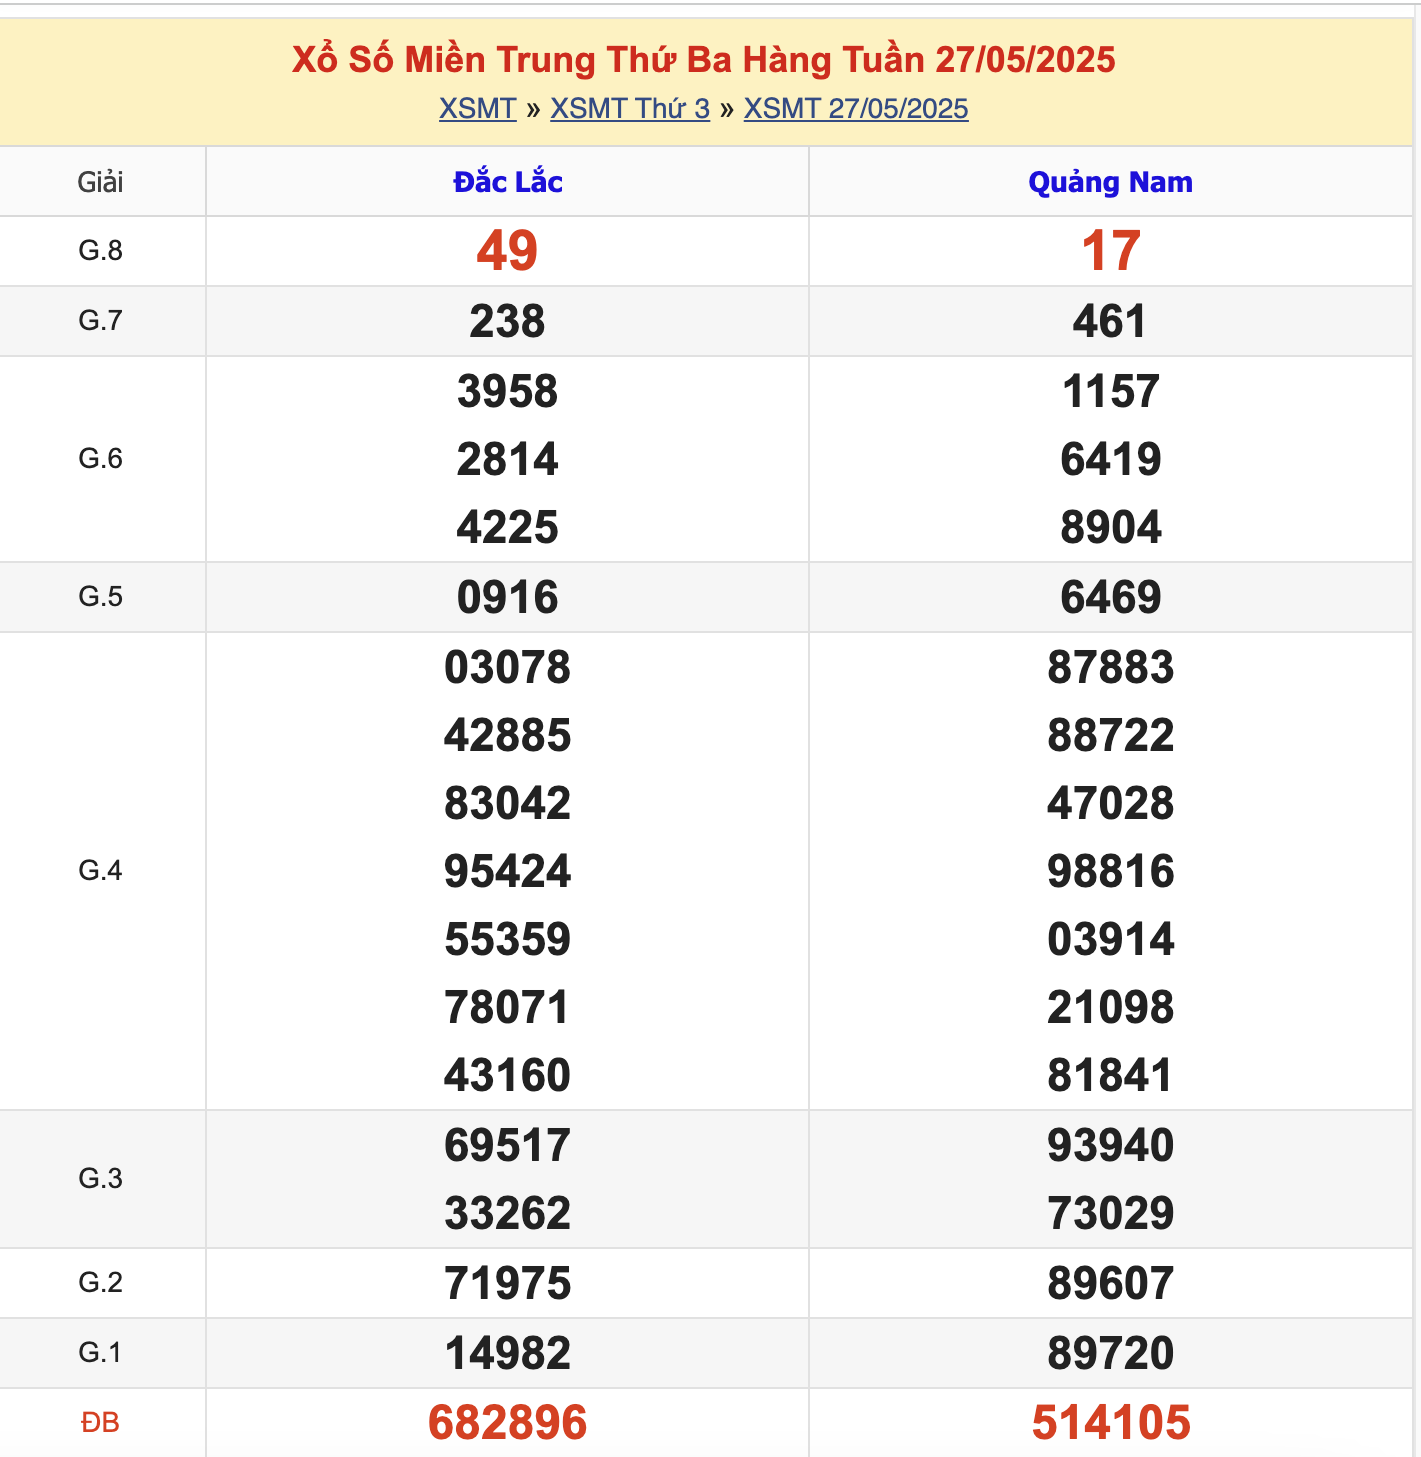The image size is (1421, 1457).
Task: Select number 2814 in G.6
Action: 508,459
